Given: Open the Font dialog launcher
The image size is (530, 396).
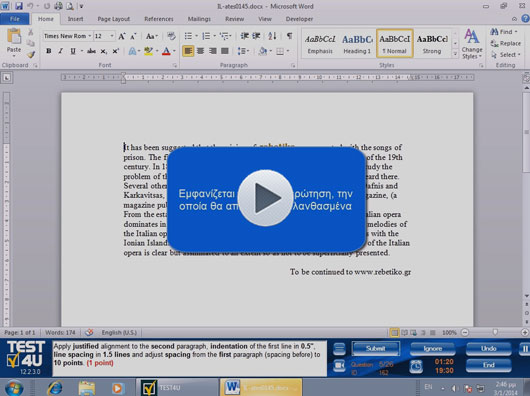Looking at the screenshot, I should 175,66.
